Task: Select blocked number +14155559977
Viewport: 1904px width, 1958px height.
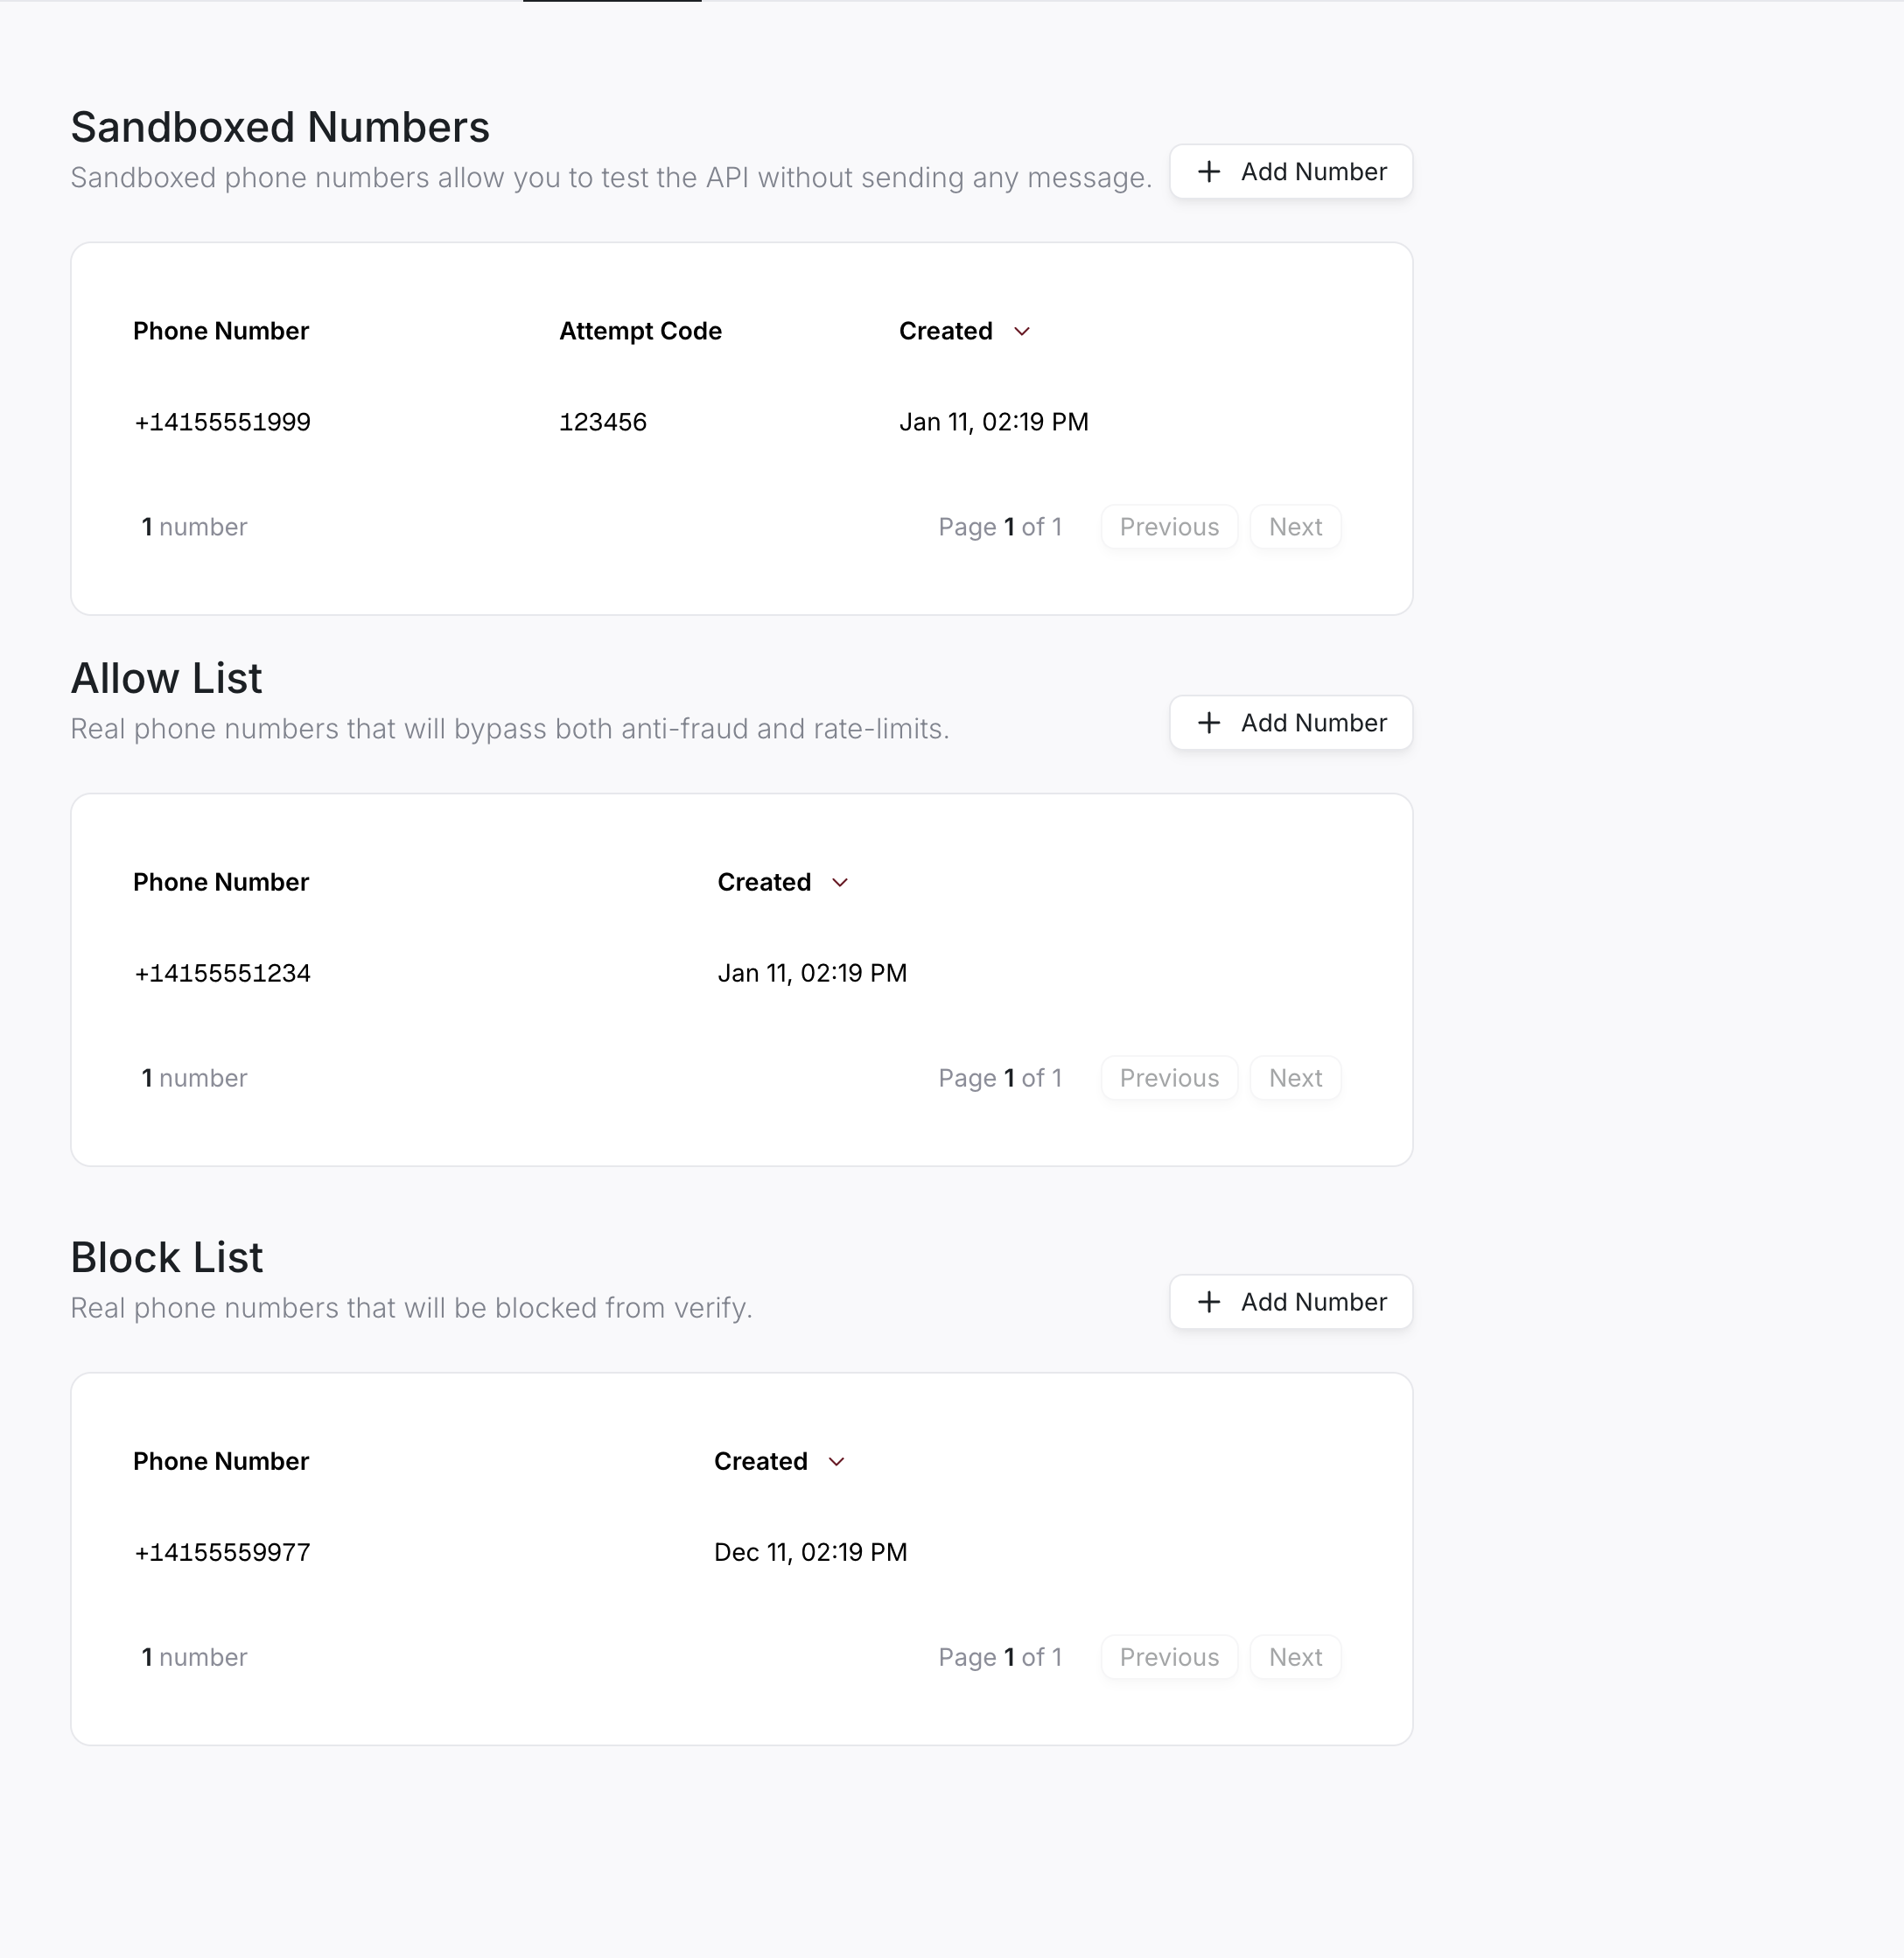Action: 222,1552
